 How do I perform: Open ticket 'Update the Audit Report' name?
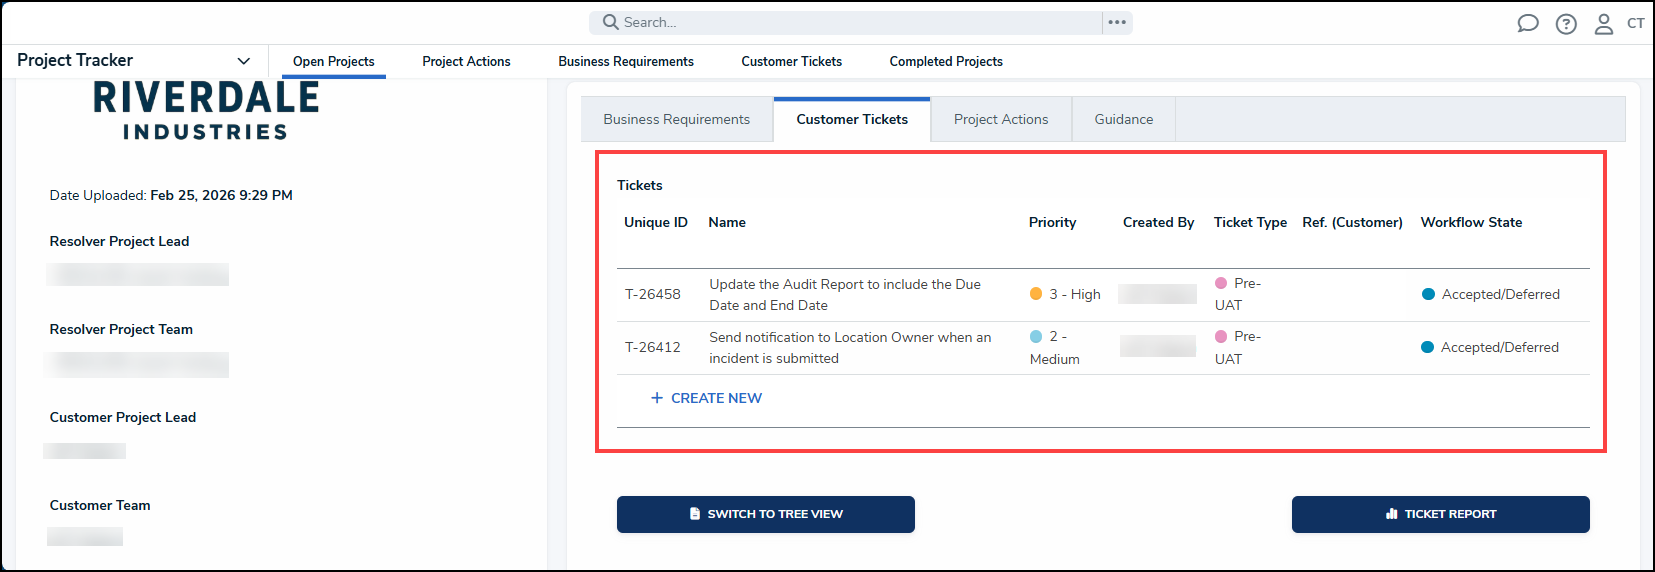[845, 295]
